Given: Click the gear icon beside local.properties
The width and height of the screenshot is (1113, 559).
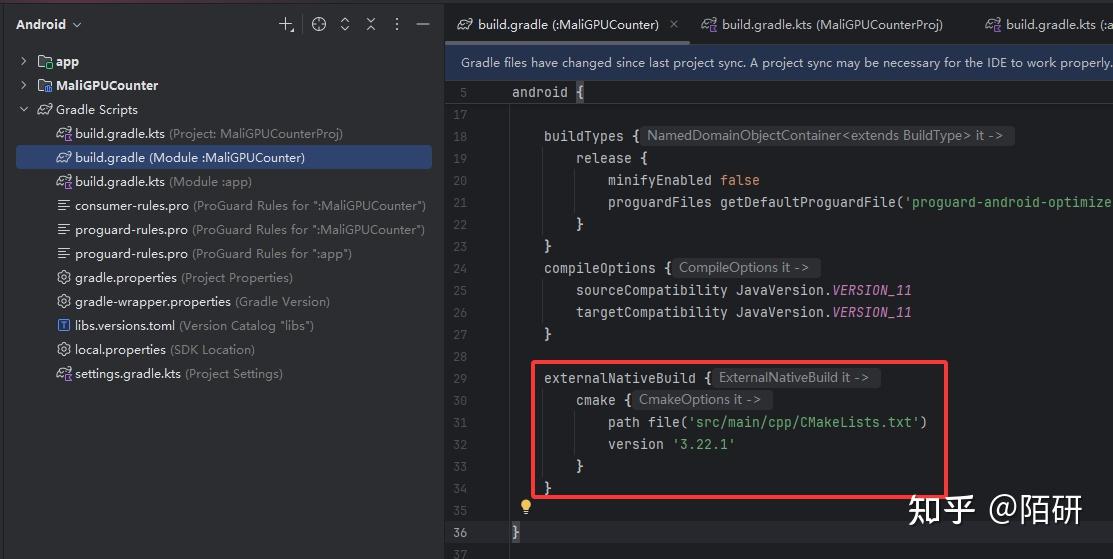Looking at the screenshot, I should click(64, 350).
